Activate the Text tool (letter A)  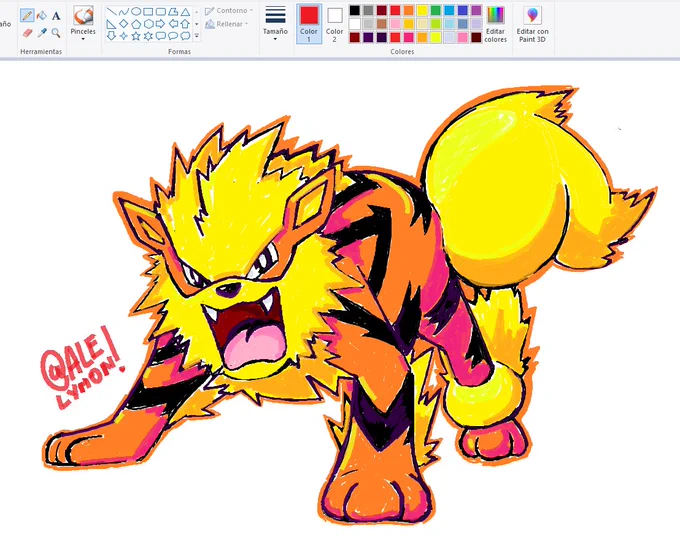(56, 16)
